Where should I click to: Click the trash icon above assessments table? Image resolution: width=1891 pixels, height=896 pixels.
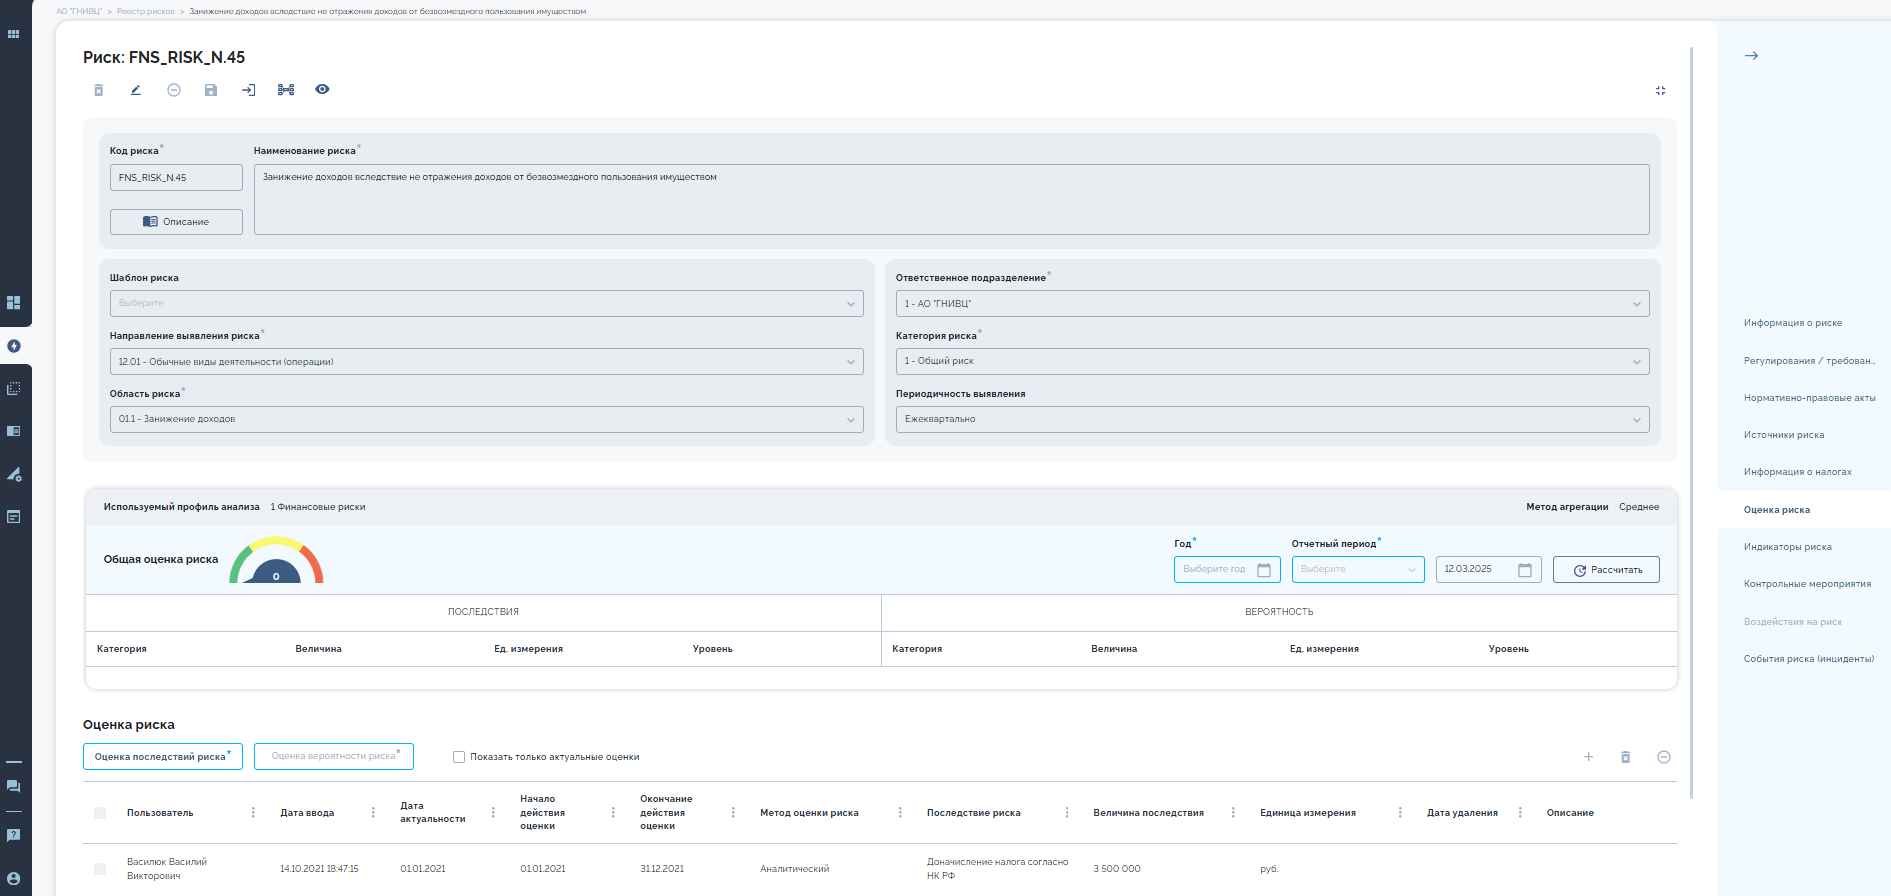point(1626,757)
